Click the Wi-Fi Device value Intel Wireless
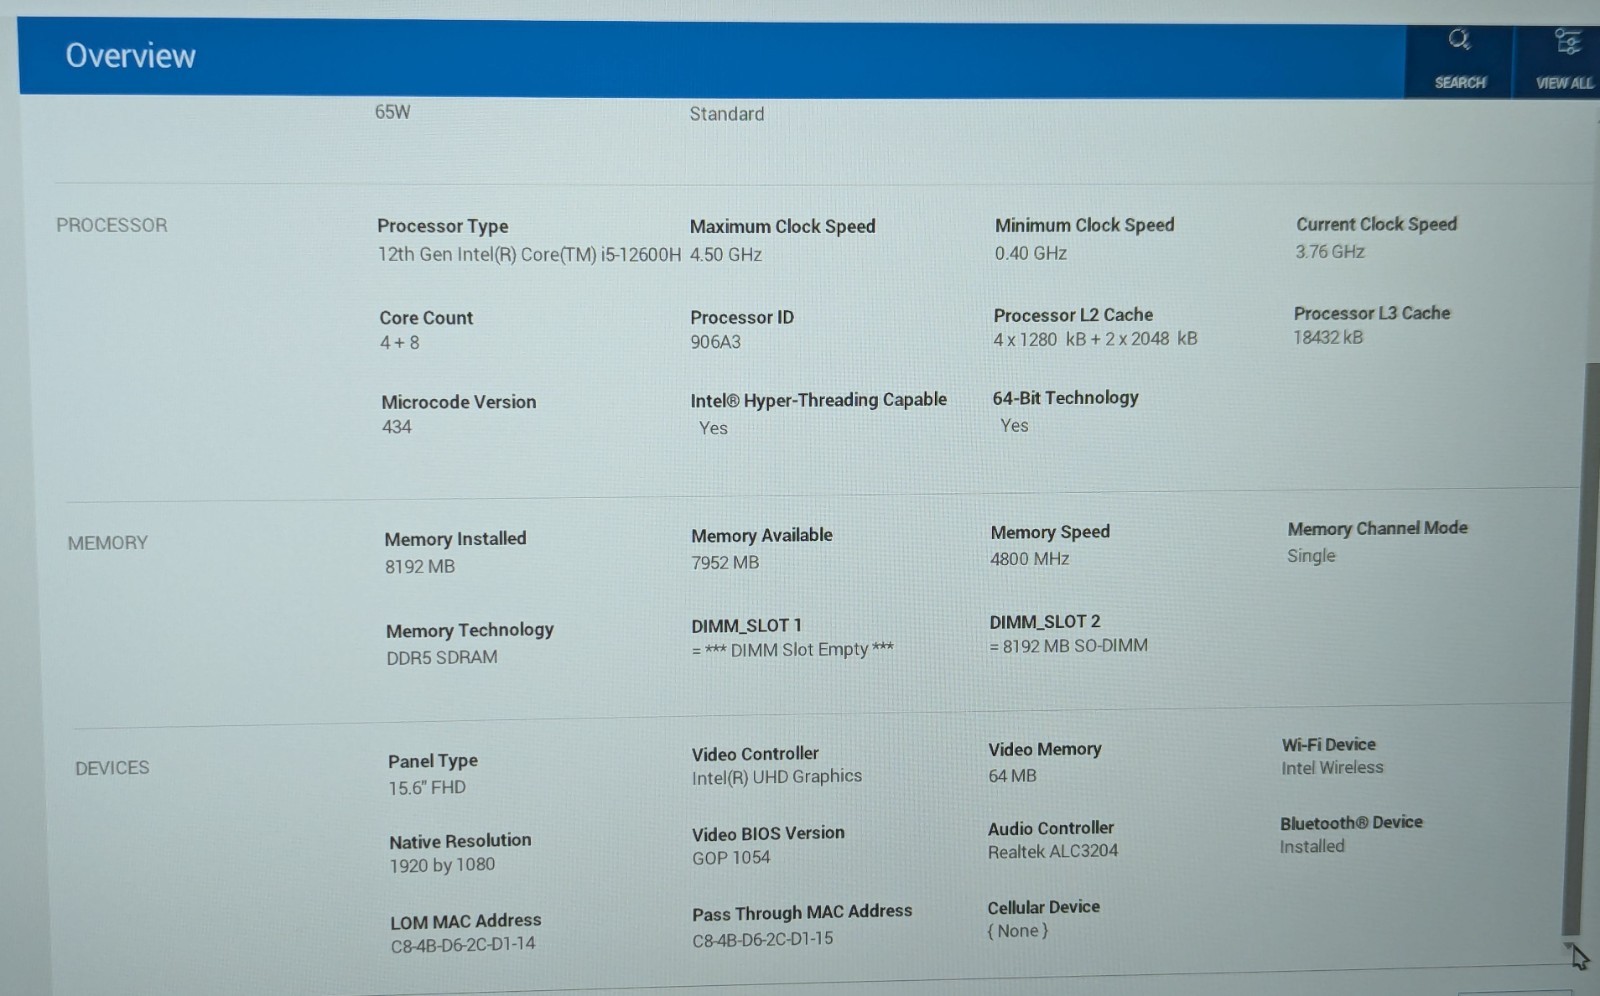This screenshot has width=1600, height=996. coord(1332,768)
